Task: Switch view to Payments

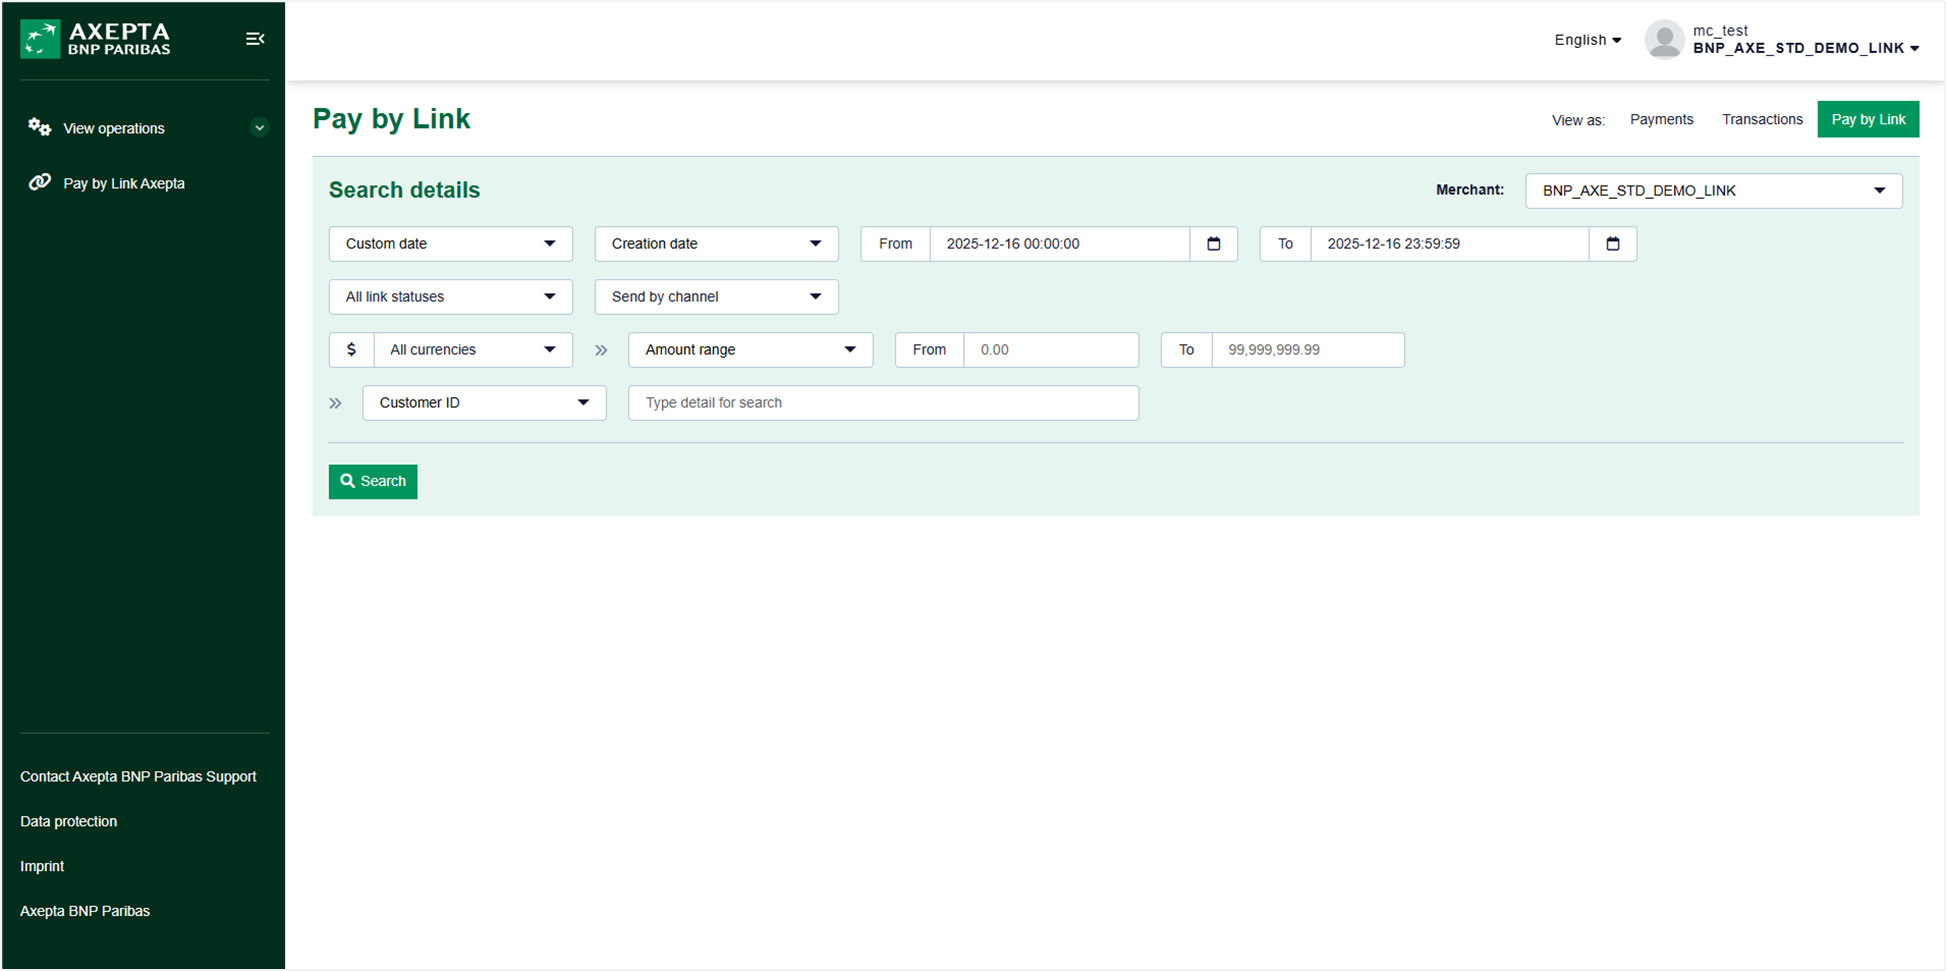Action: 1661,120
